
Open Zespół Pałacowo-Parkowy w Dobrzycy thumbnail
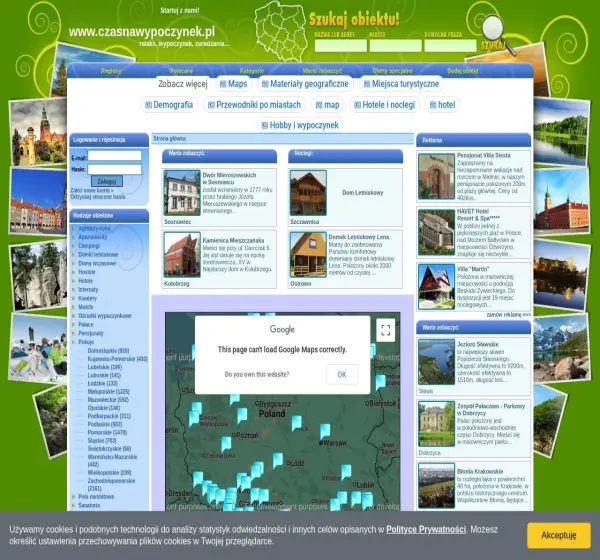(436, 424)
